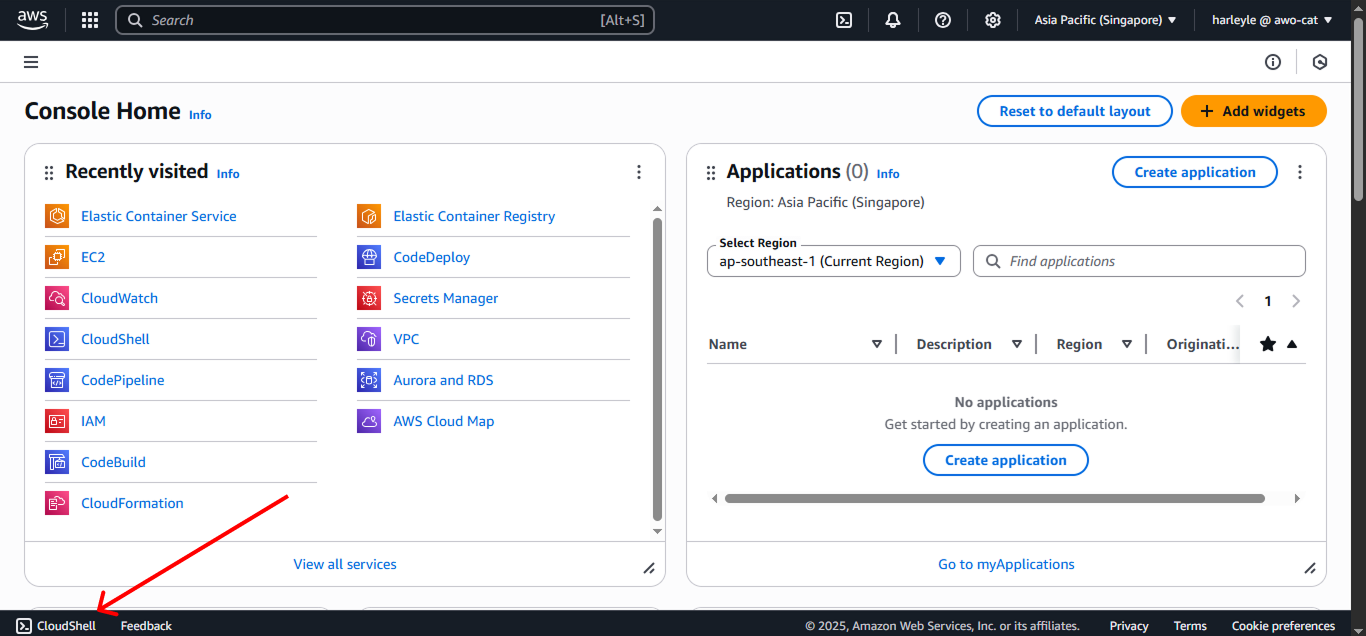Open CloudShell from the bottom footer bar
1366x636 pixels.
[56, 626]
